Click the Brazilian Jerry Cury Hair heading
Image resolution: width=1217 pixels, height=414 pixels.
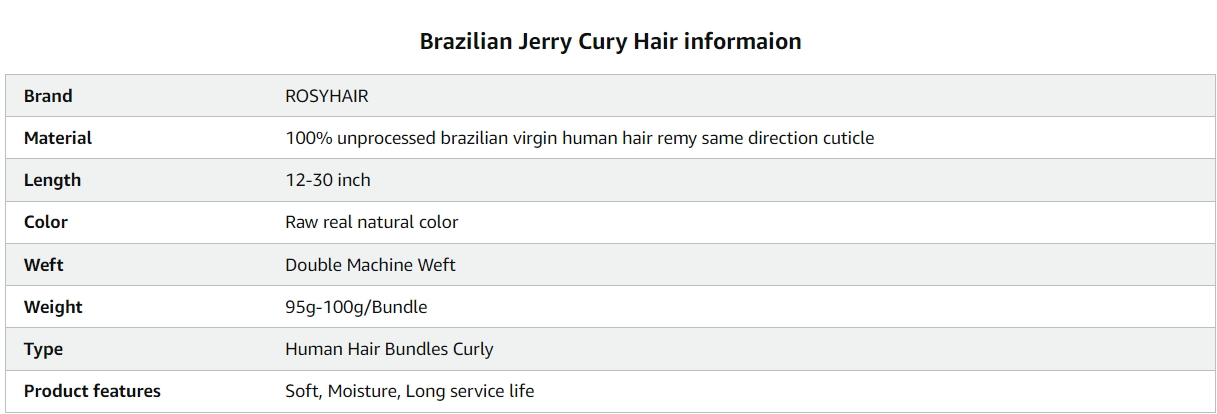610,42
